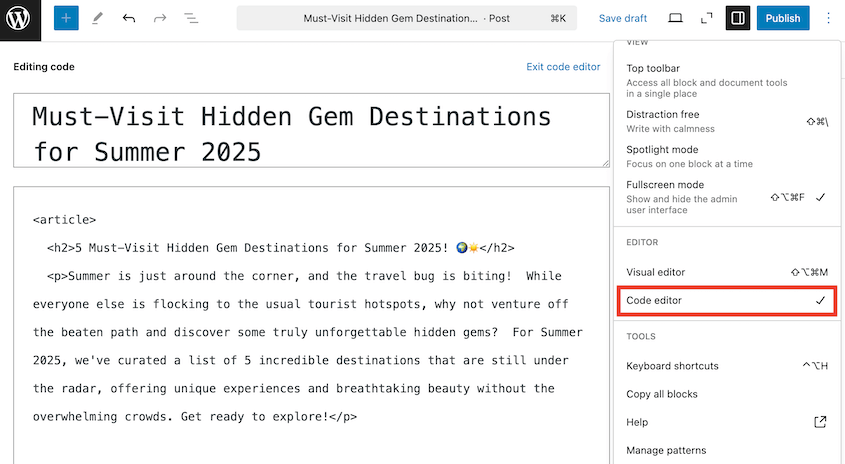Click the Redo arrow icon
Viewport: 845px width, 464px height.
160,18
